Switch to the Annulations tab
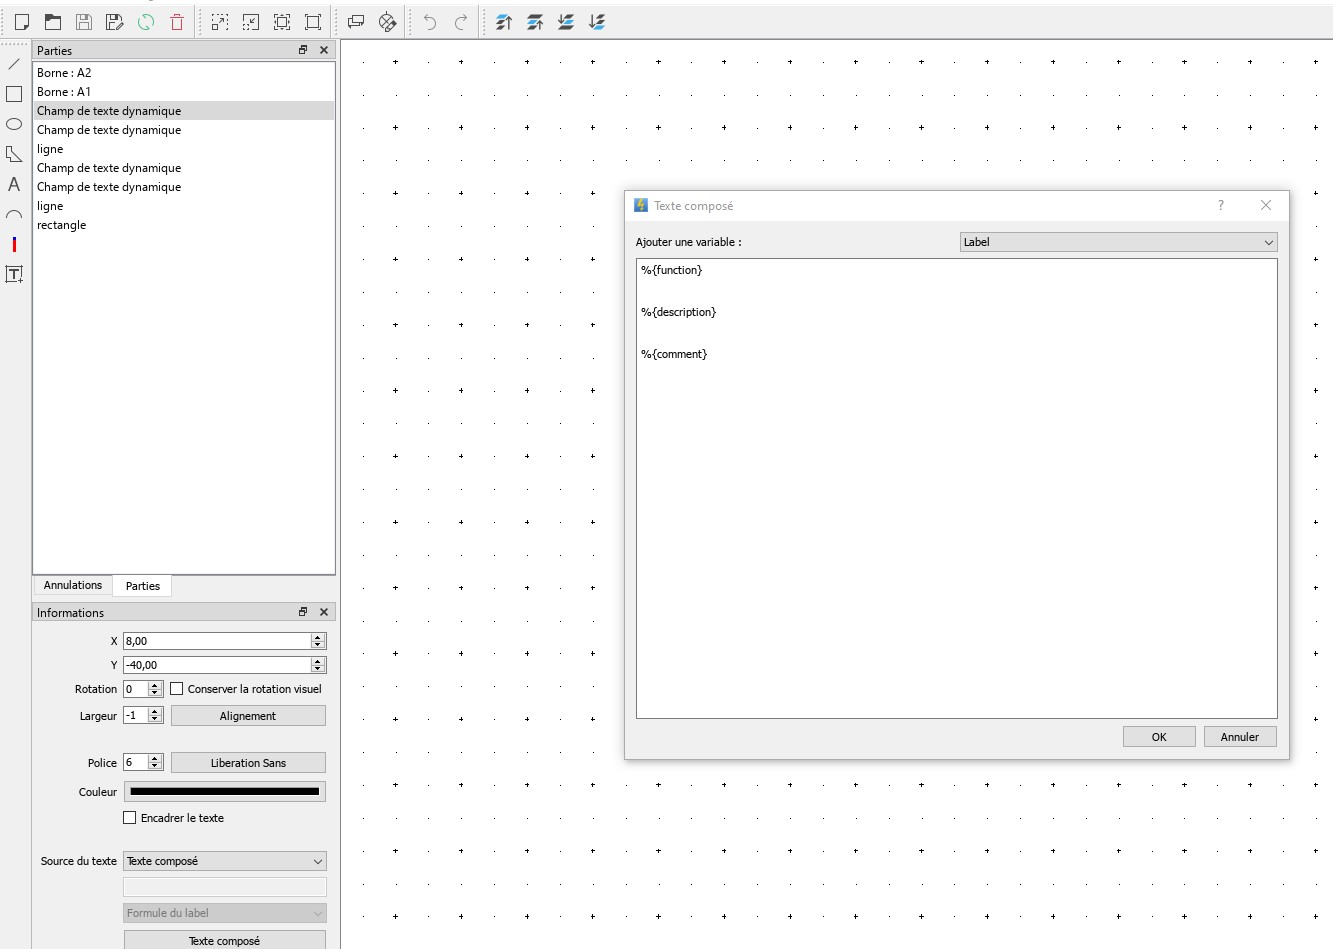Viewport: 1333px width, 949px height. click(x=73, y=586)
